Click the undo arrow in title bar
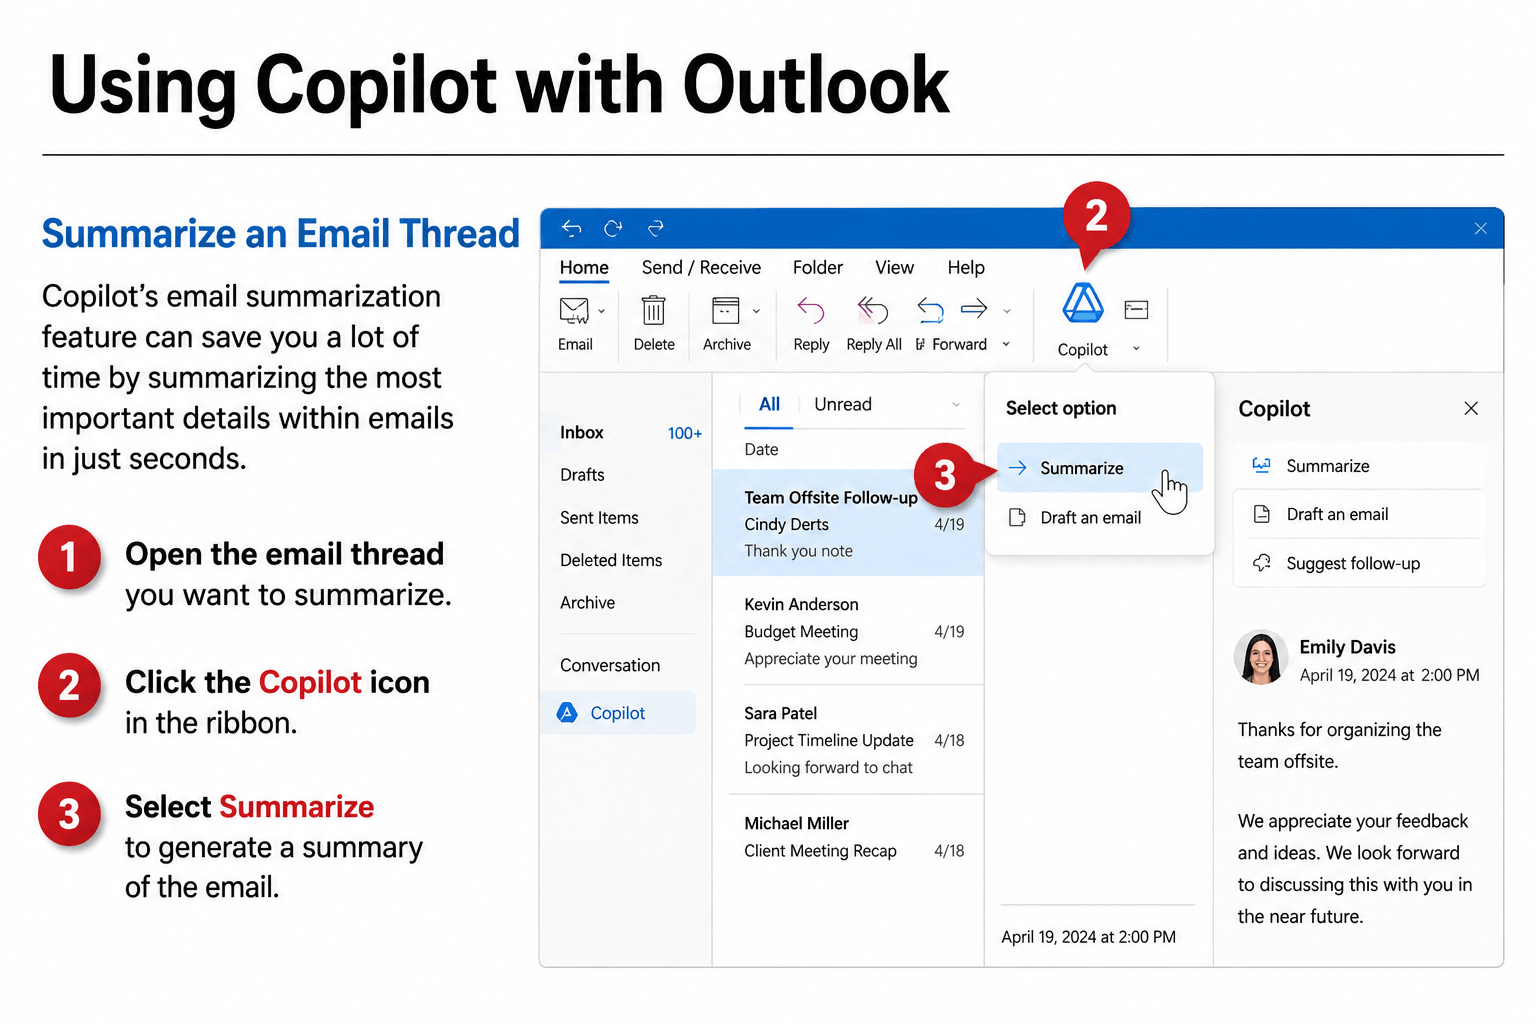Image resolution: width=1536 pixels, height=1024 pixels. 571,228
